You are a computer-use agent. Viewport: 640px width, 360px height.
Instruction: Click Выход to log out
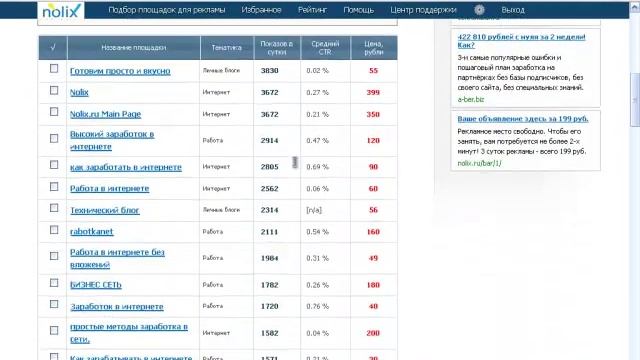[513, 10]
